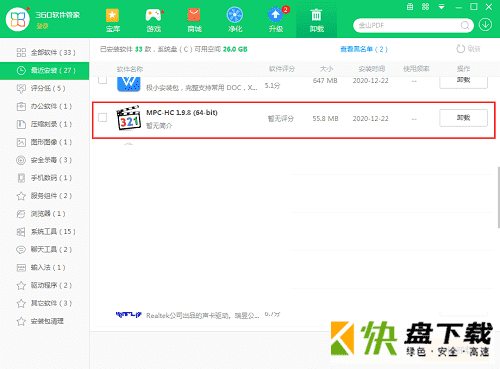This screenshot has height=369, width=500.
Task: Click the 暂无简介 description under MPC-HC
Action: tap(159, 126)
